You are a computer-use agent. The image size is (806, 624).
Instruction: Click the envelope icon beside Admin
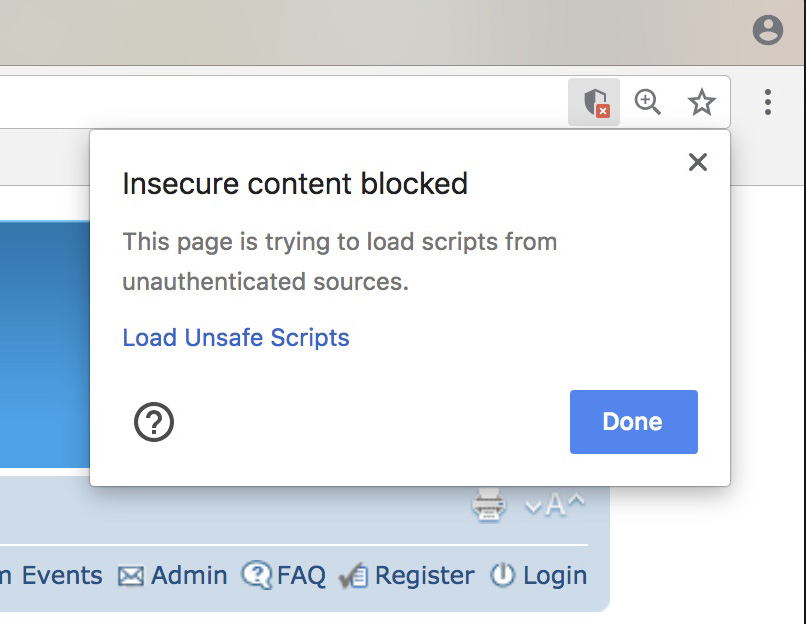[x=131, y=576]
